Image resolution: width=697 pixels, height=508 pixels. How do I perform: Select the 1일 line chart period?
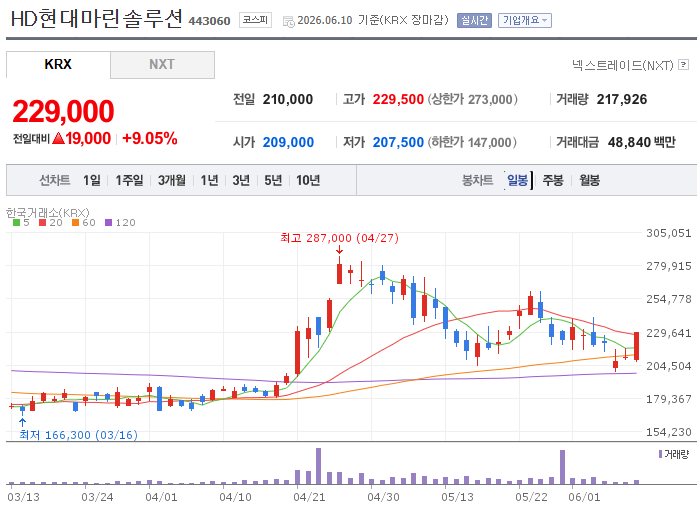[92, 180]
